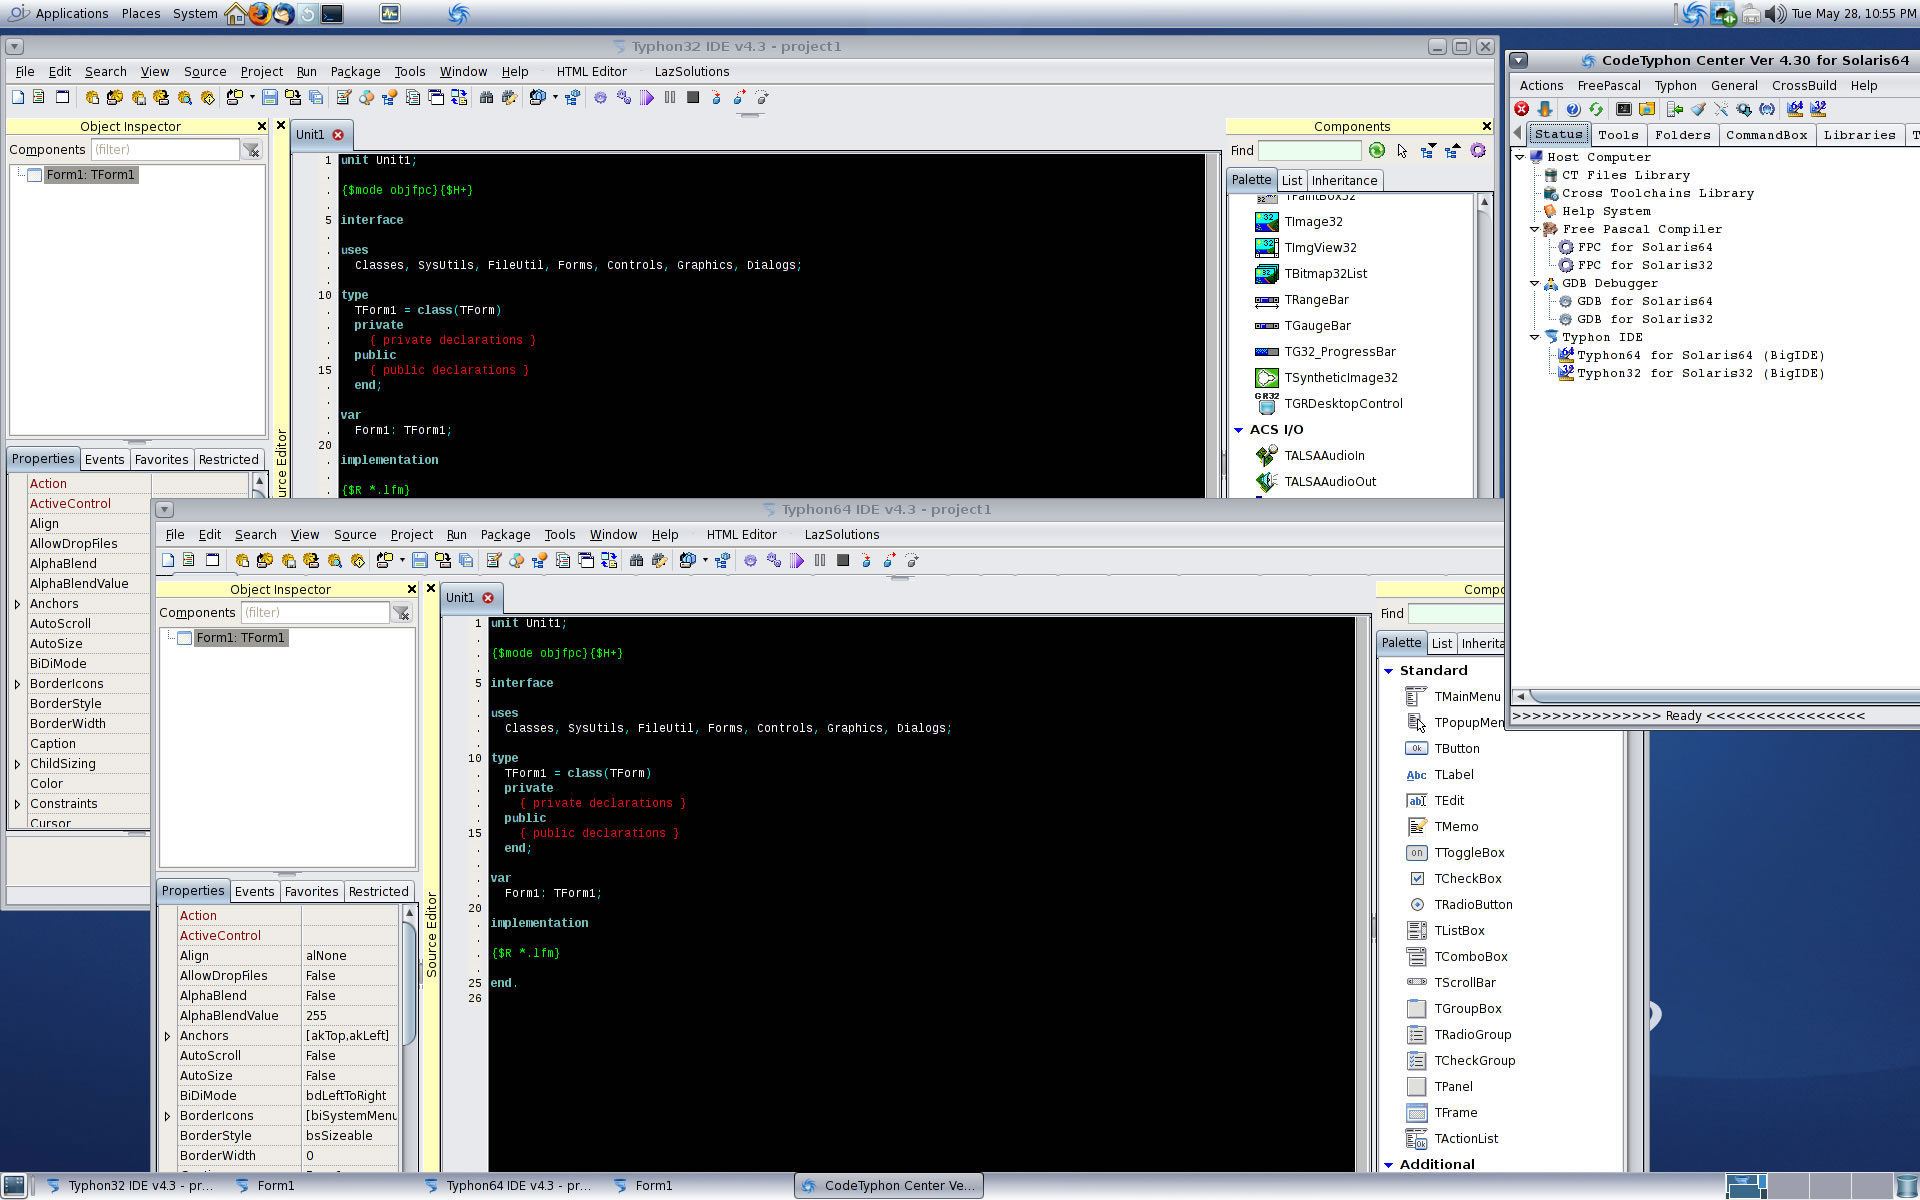
Task: Expand Anchors property in Typhon64 inspector
Action: point(168,1036)
